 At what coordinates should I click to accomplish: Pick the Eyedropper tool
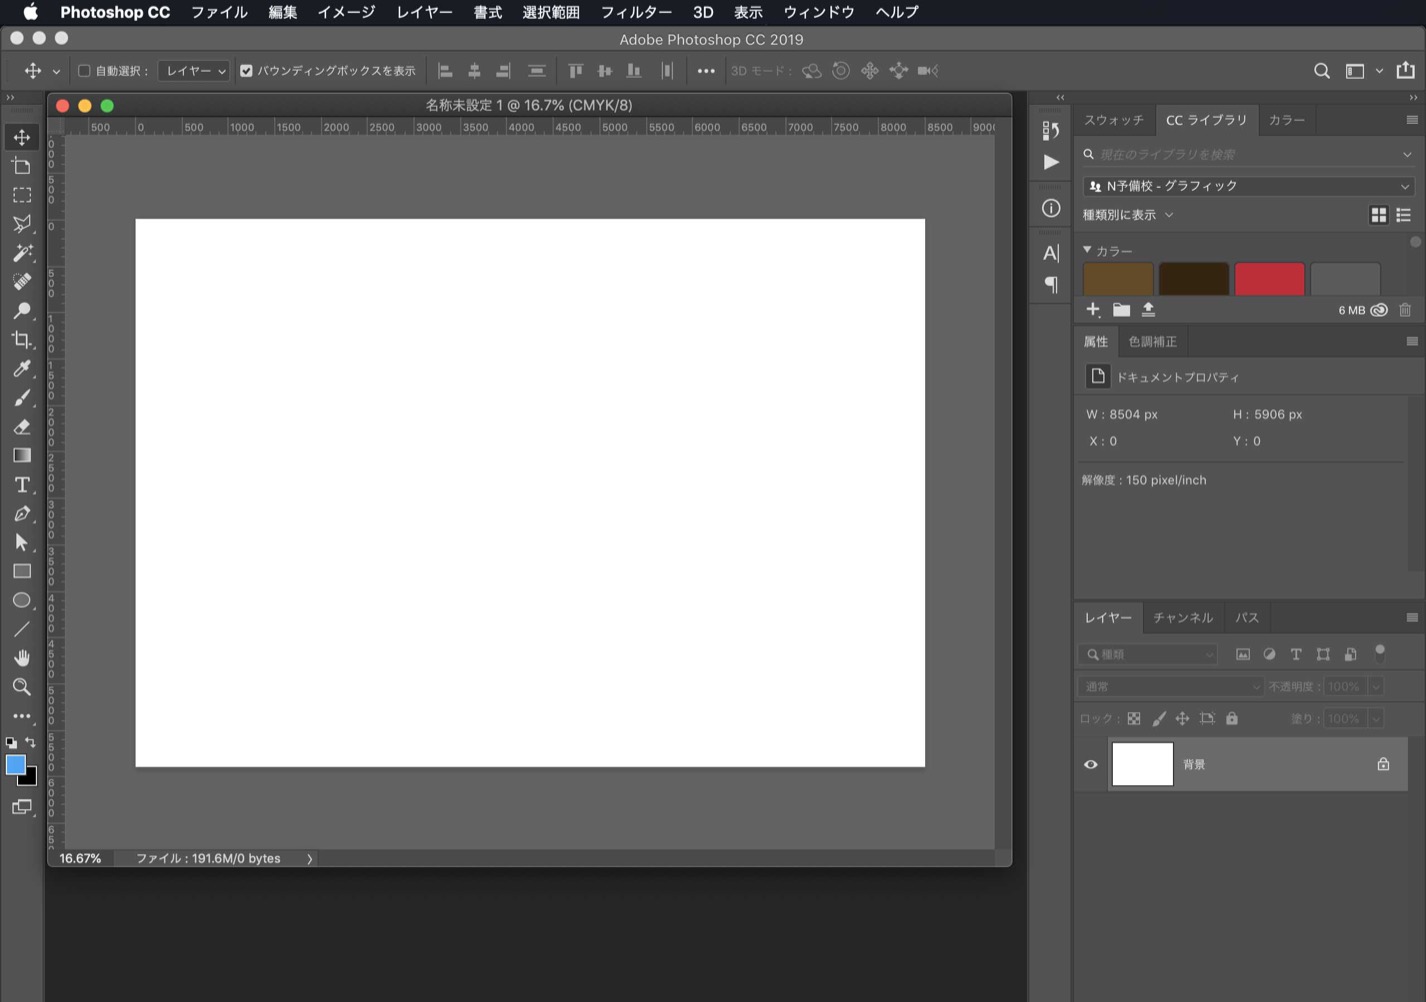pos(22,369)
